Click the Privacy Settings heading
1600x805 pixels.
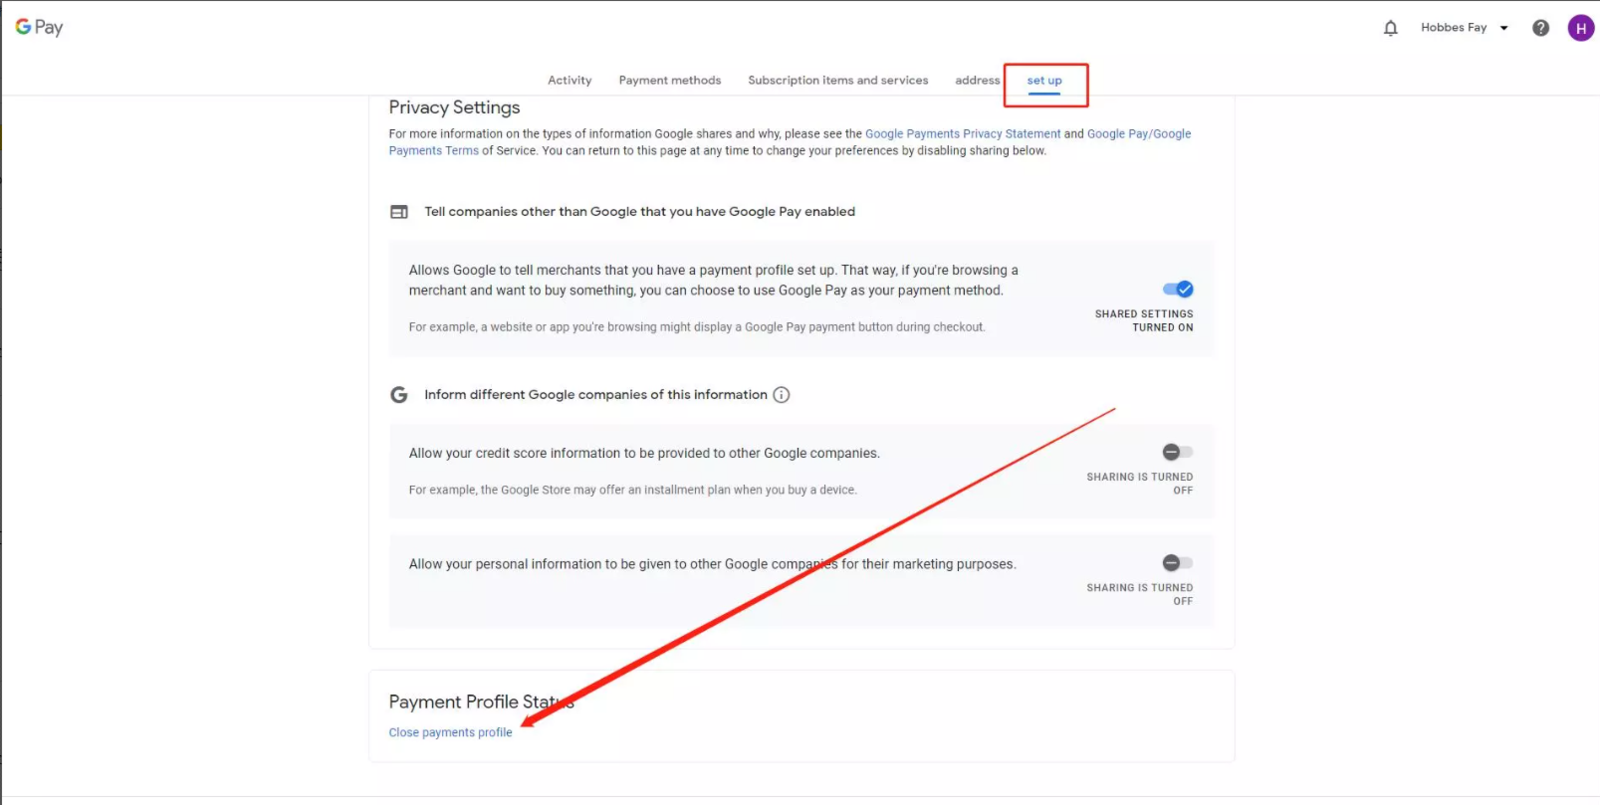pyautogui.click(x=454, y=107)
